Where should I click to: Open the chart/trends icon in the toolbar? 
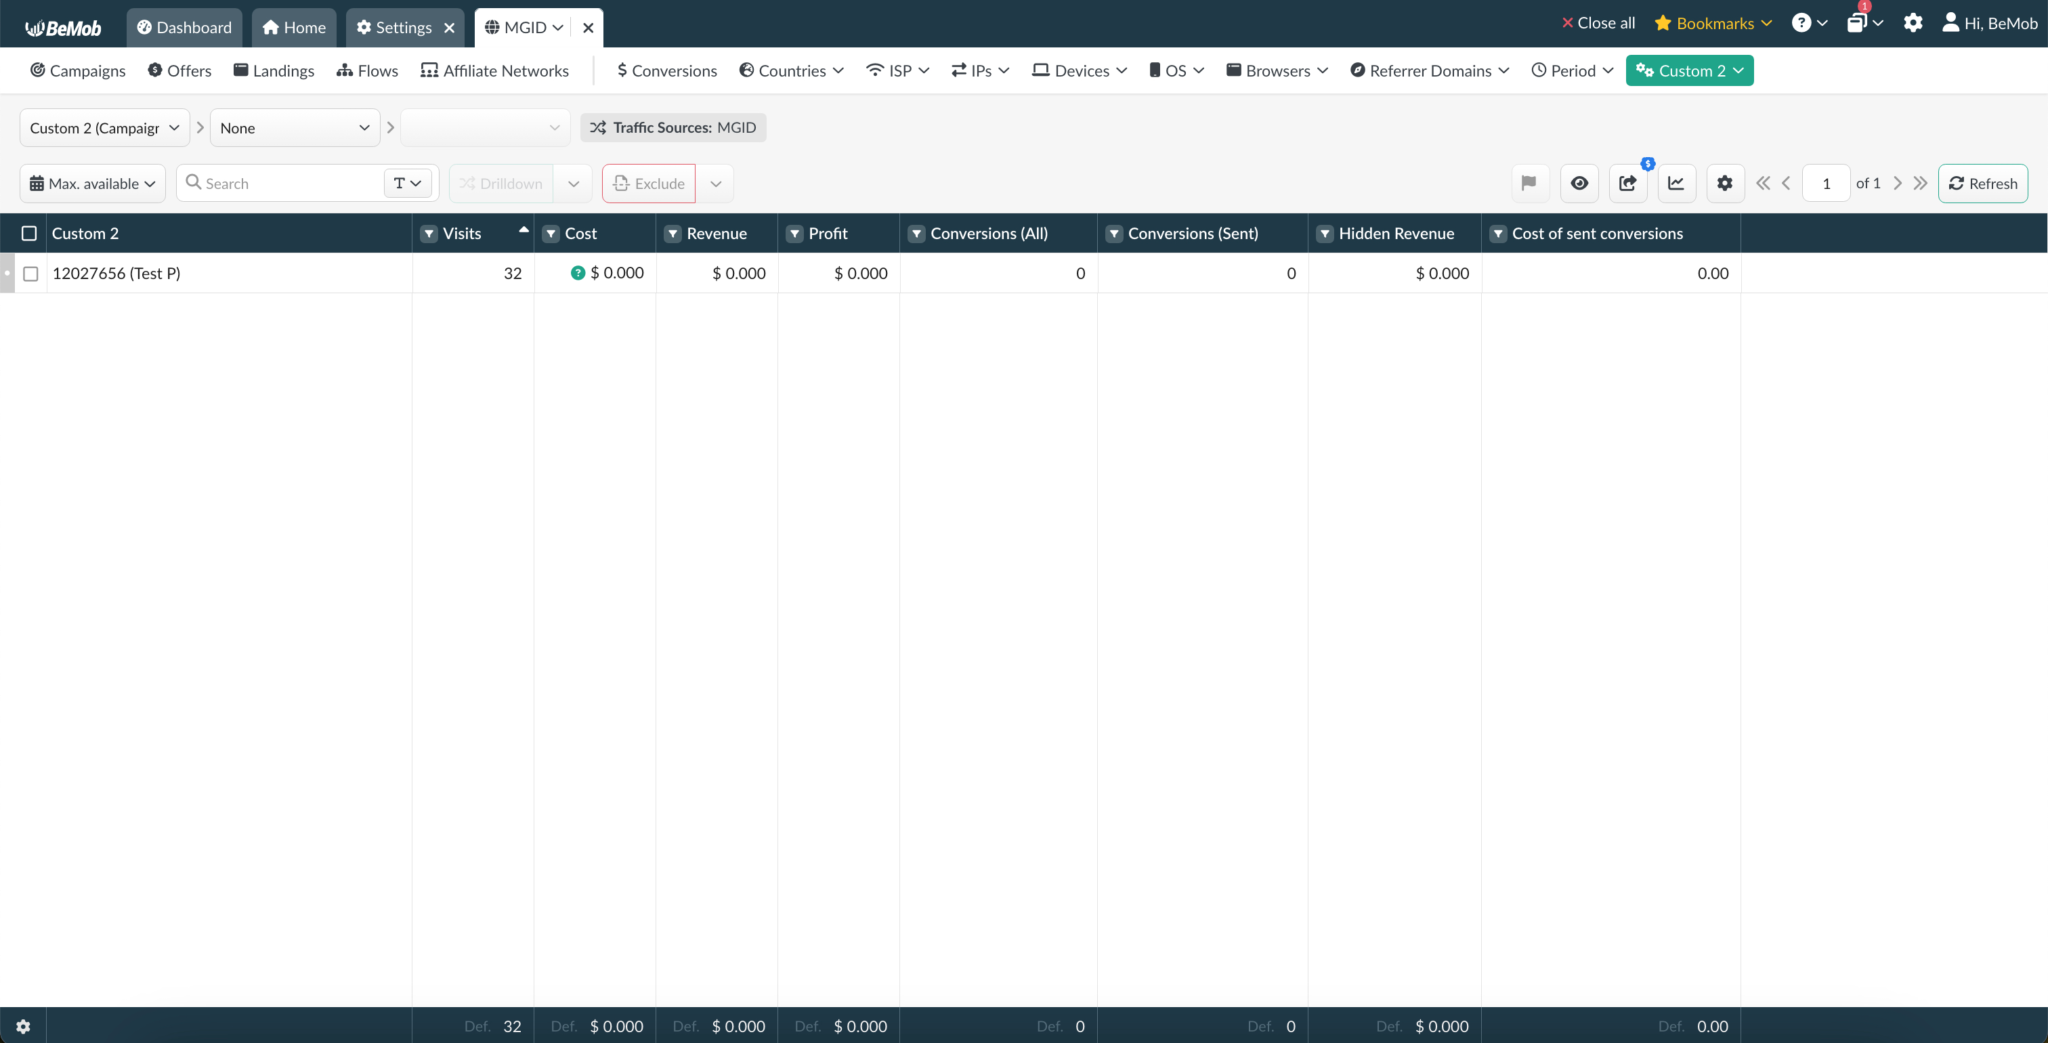[x=1676, y=183]
